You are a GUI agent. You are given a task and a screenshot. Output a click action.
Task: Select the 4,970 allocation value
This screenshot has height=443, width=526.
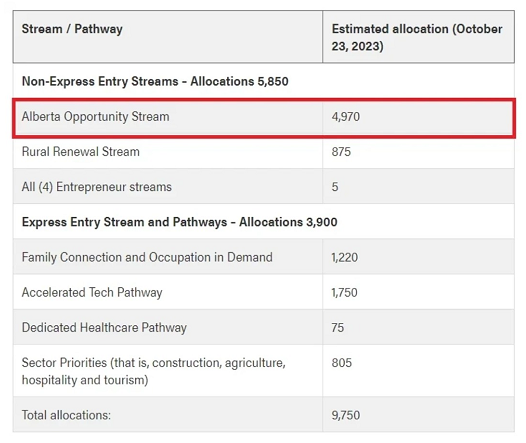click(x=346, y=117)
